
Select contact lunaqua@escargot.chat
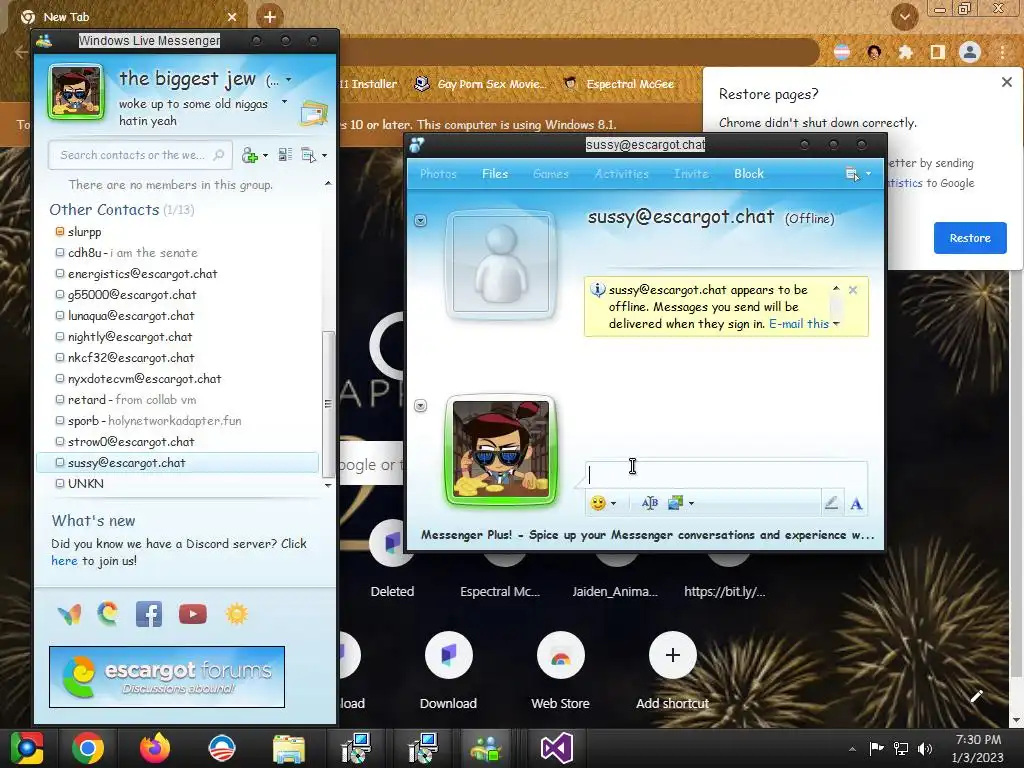131,316
